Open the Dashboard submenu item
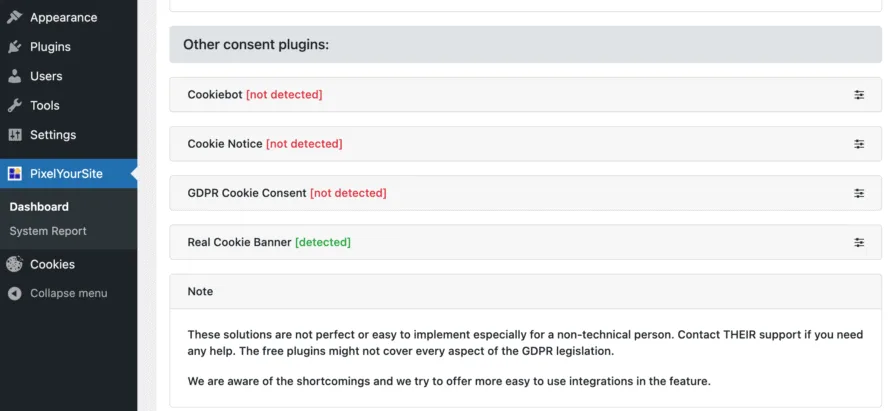Viewport: 890px width, 411px height. [39, 207]
